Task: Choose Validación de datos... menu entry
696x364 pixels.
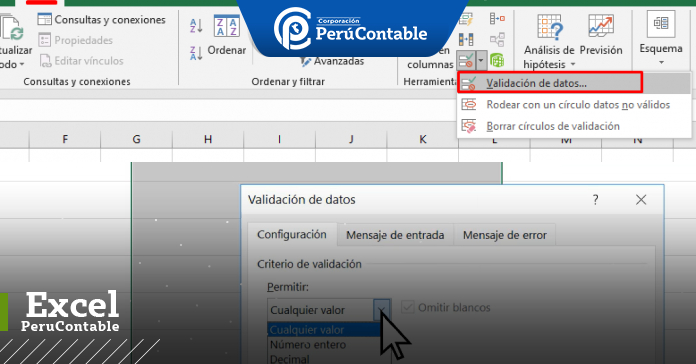Action: pos(573,83)
